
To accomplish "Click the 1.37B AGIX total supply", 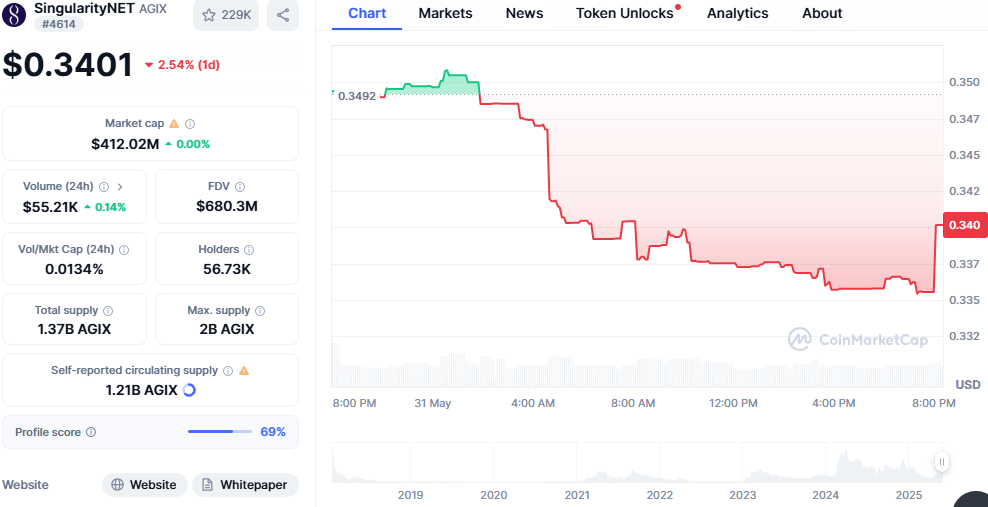I will (74, 329).
